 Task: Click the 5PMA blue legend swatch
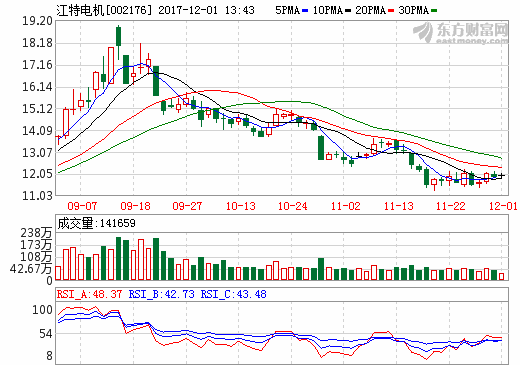305,11
